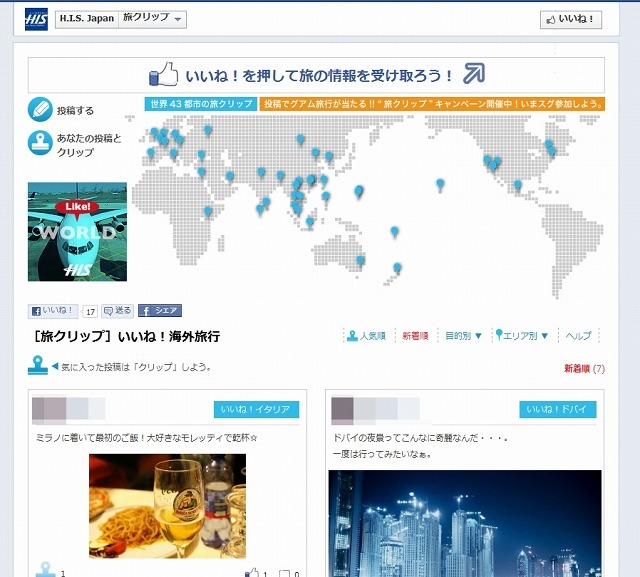This screenshot has height=577, width=640.
Task: Share via the Facebook シェア button
Action: 160,311
